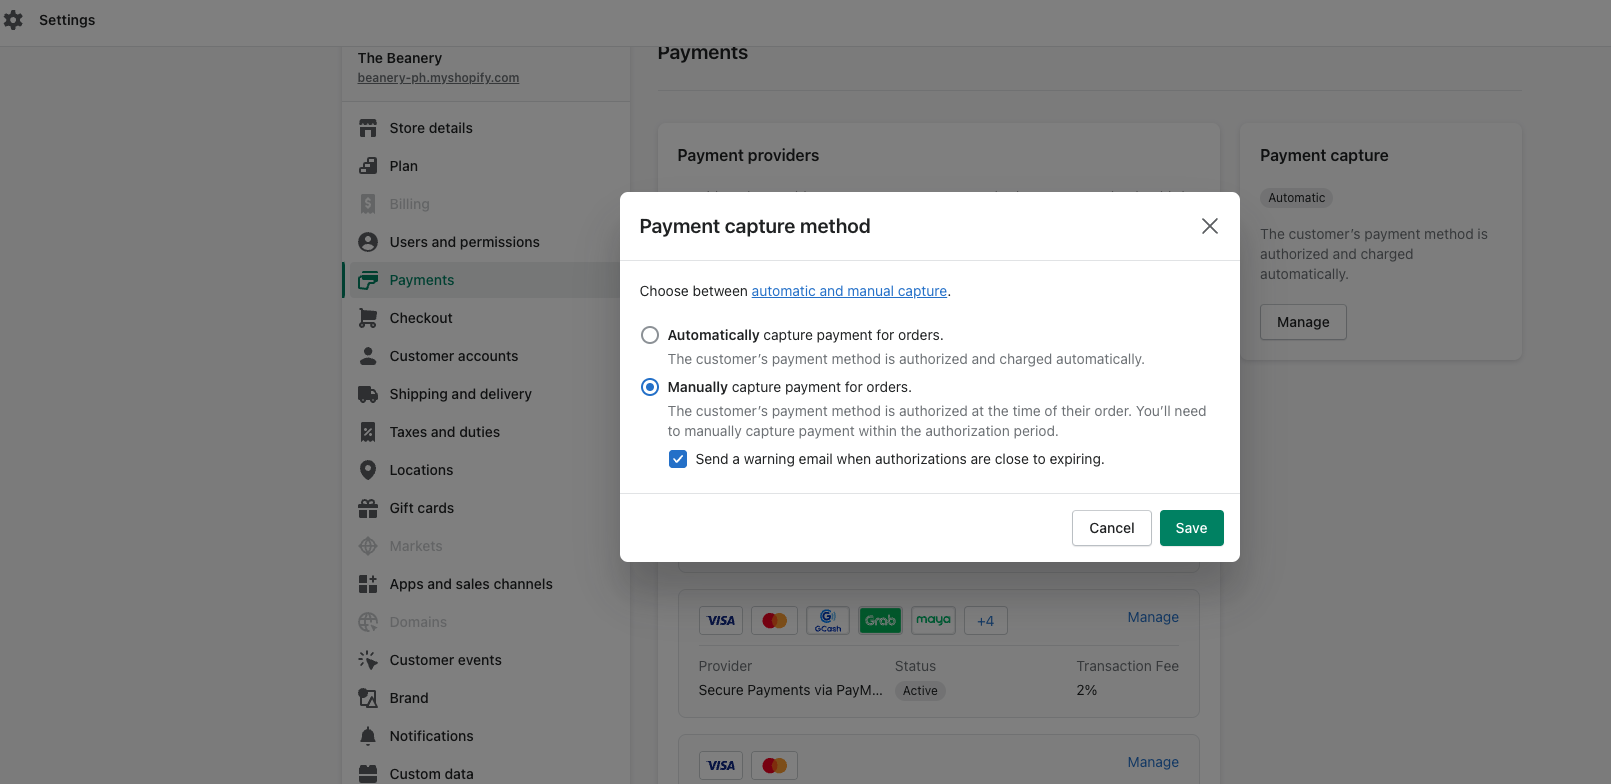Screen dimensions: 1611x784
Task: Click the Plan icon in sidebar
Action: 368,166
